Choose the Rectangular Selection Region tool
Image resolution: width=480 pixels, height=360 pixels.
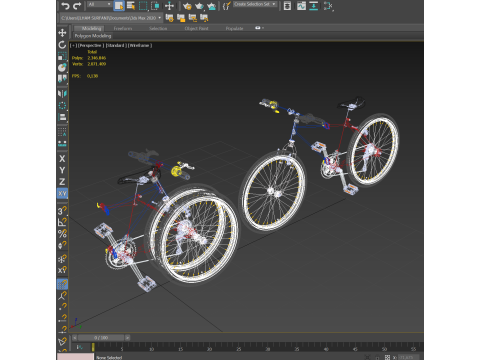[x=143, y=6]
